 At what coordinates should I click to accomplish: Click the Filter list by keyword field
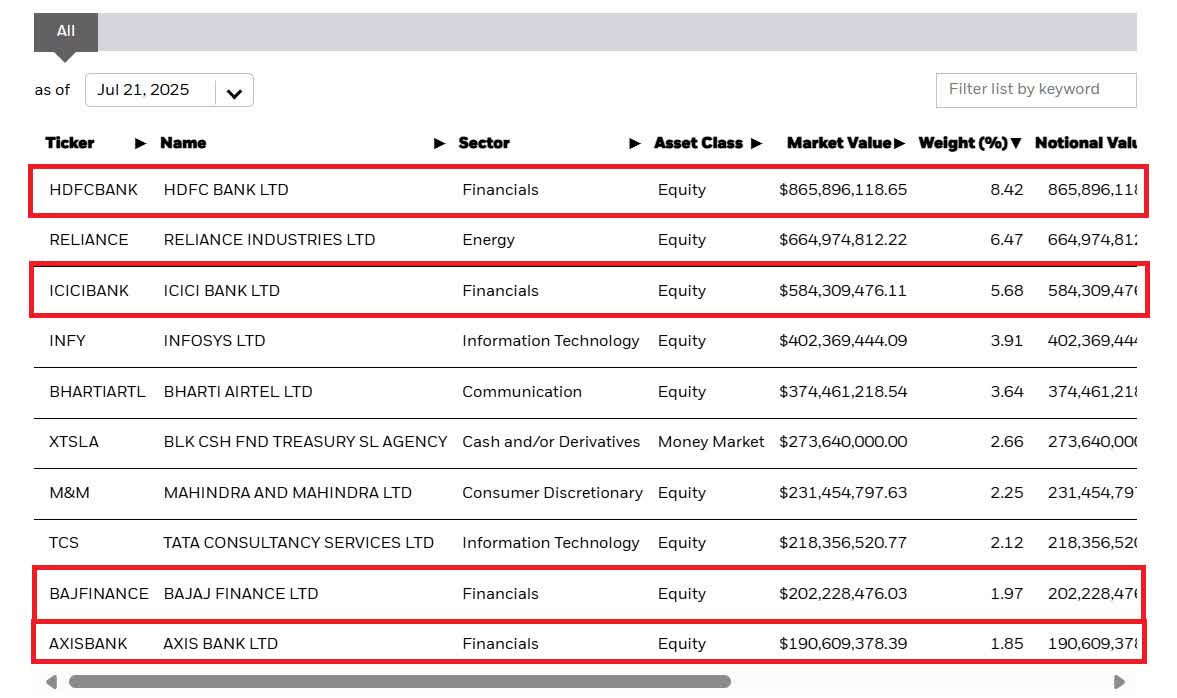[x=1035, y=90]
